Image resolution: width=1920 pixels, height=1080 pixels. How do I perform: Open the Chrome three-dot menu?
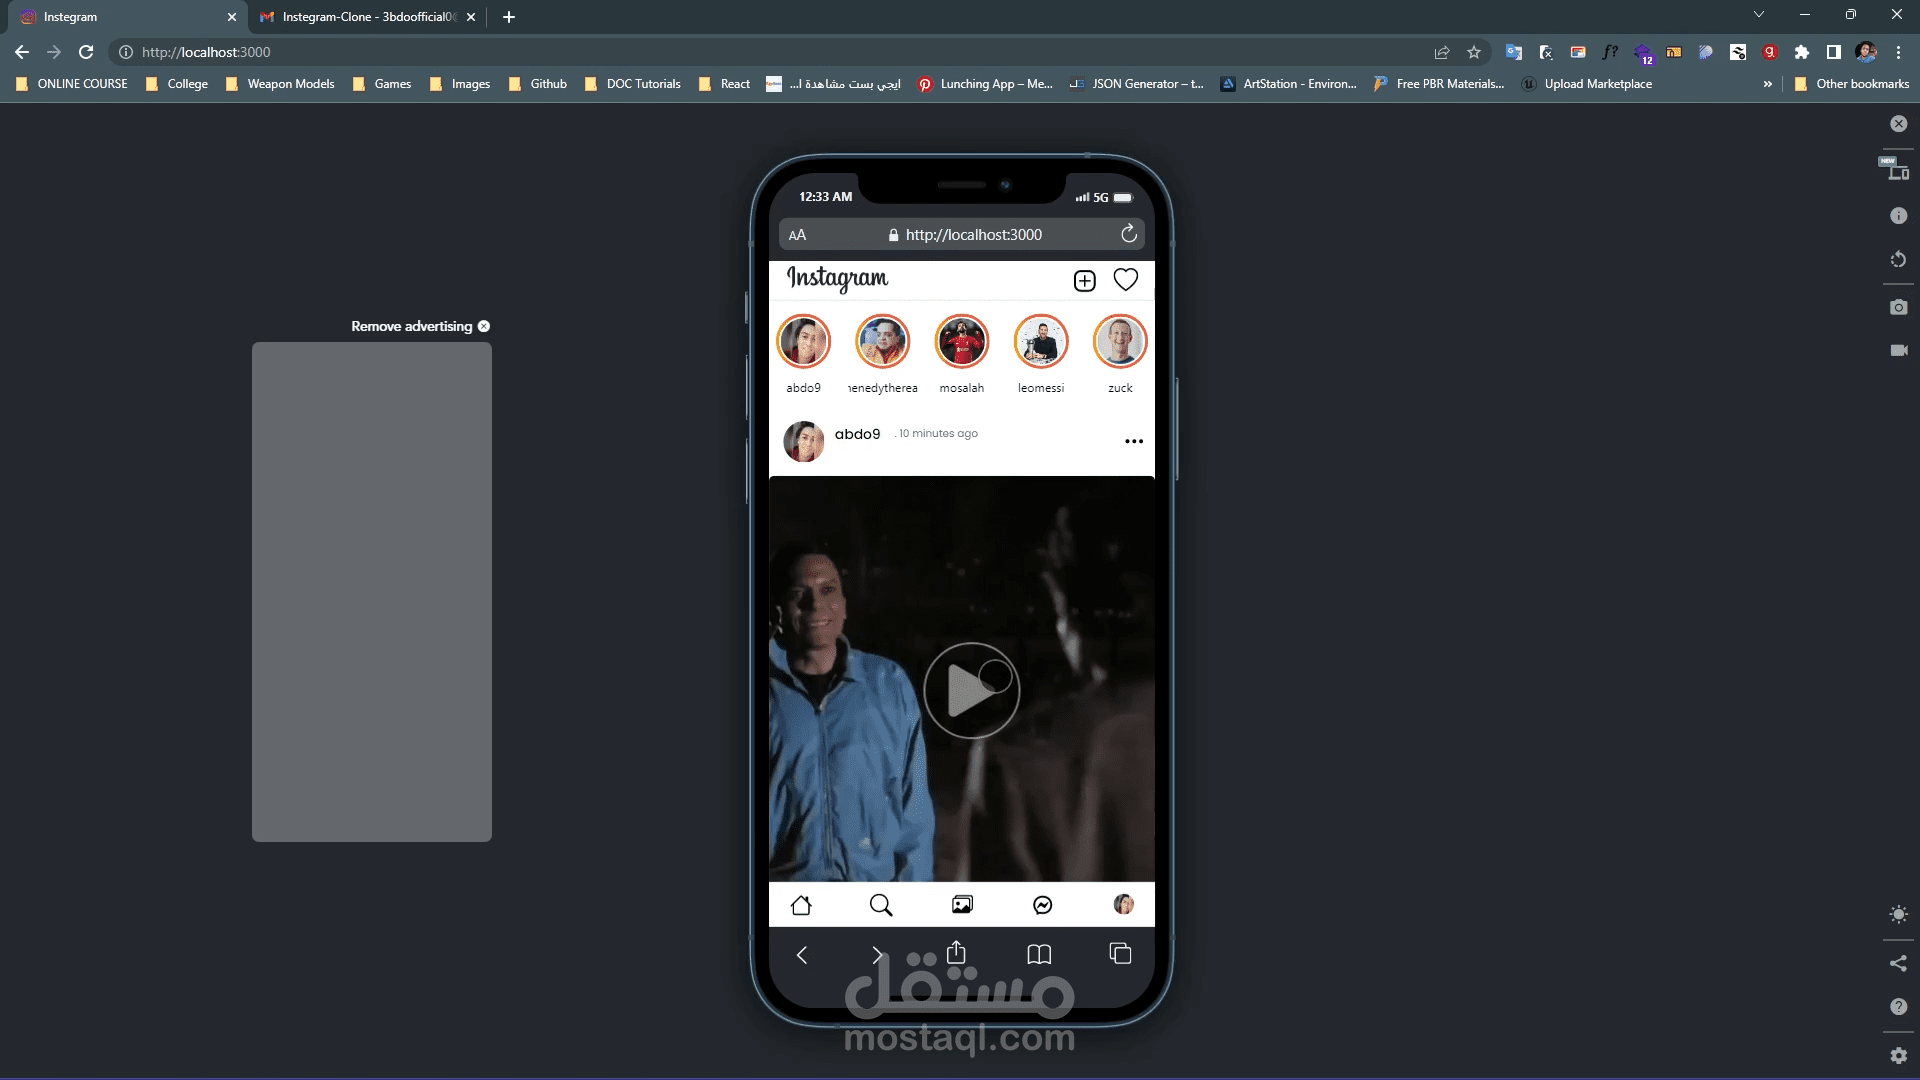(x=1898, y=52)
